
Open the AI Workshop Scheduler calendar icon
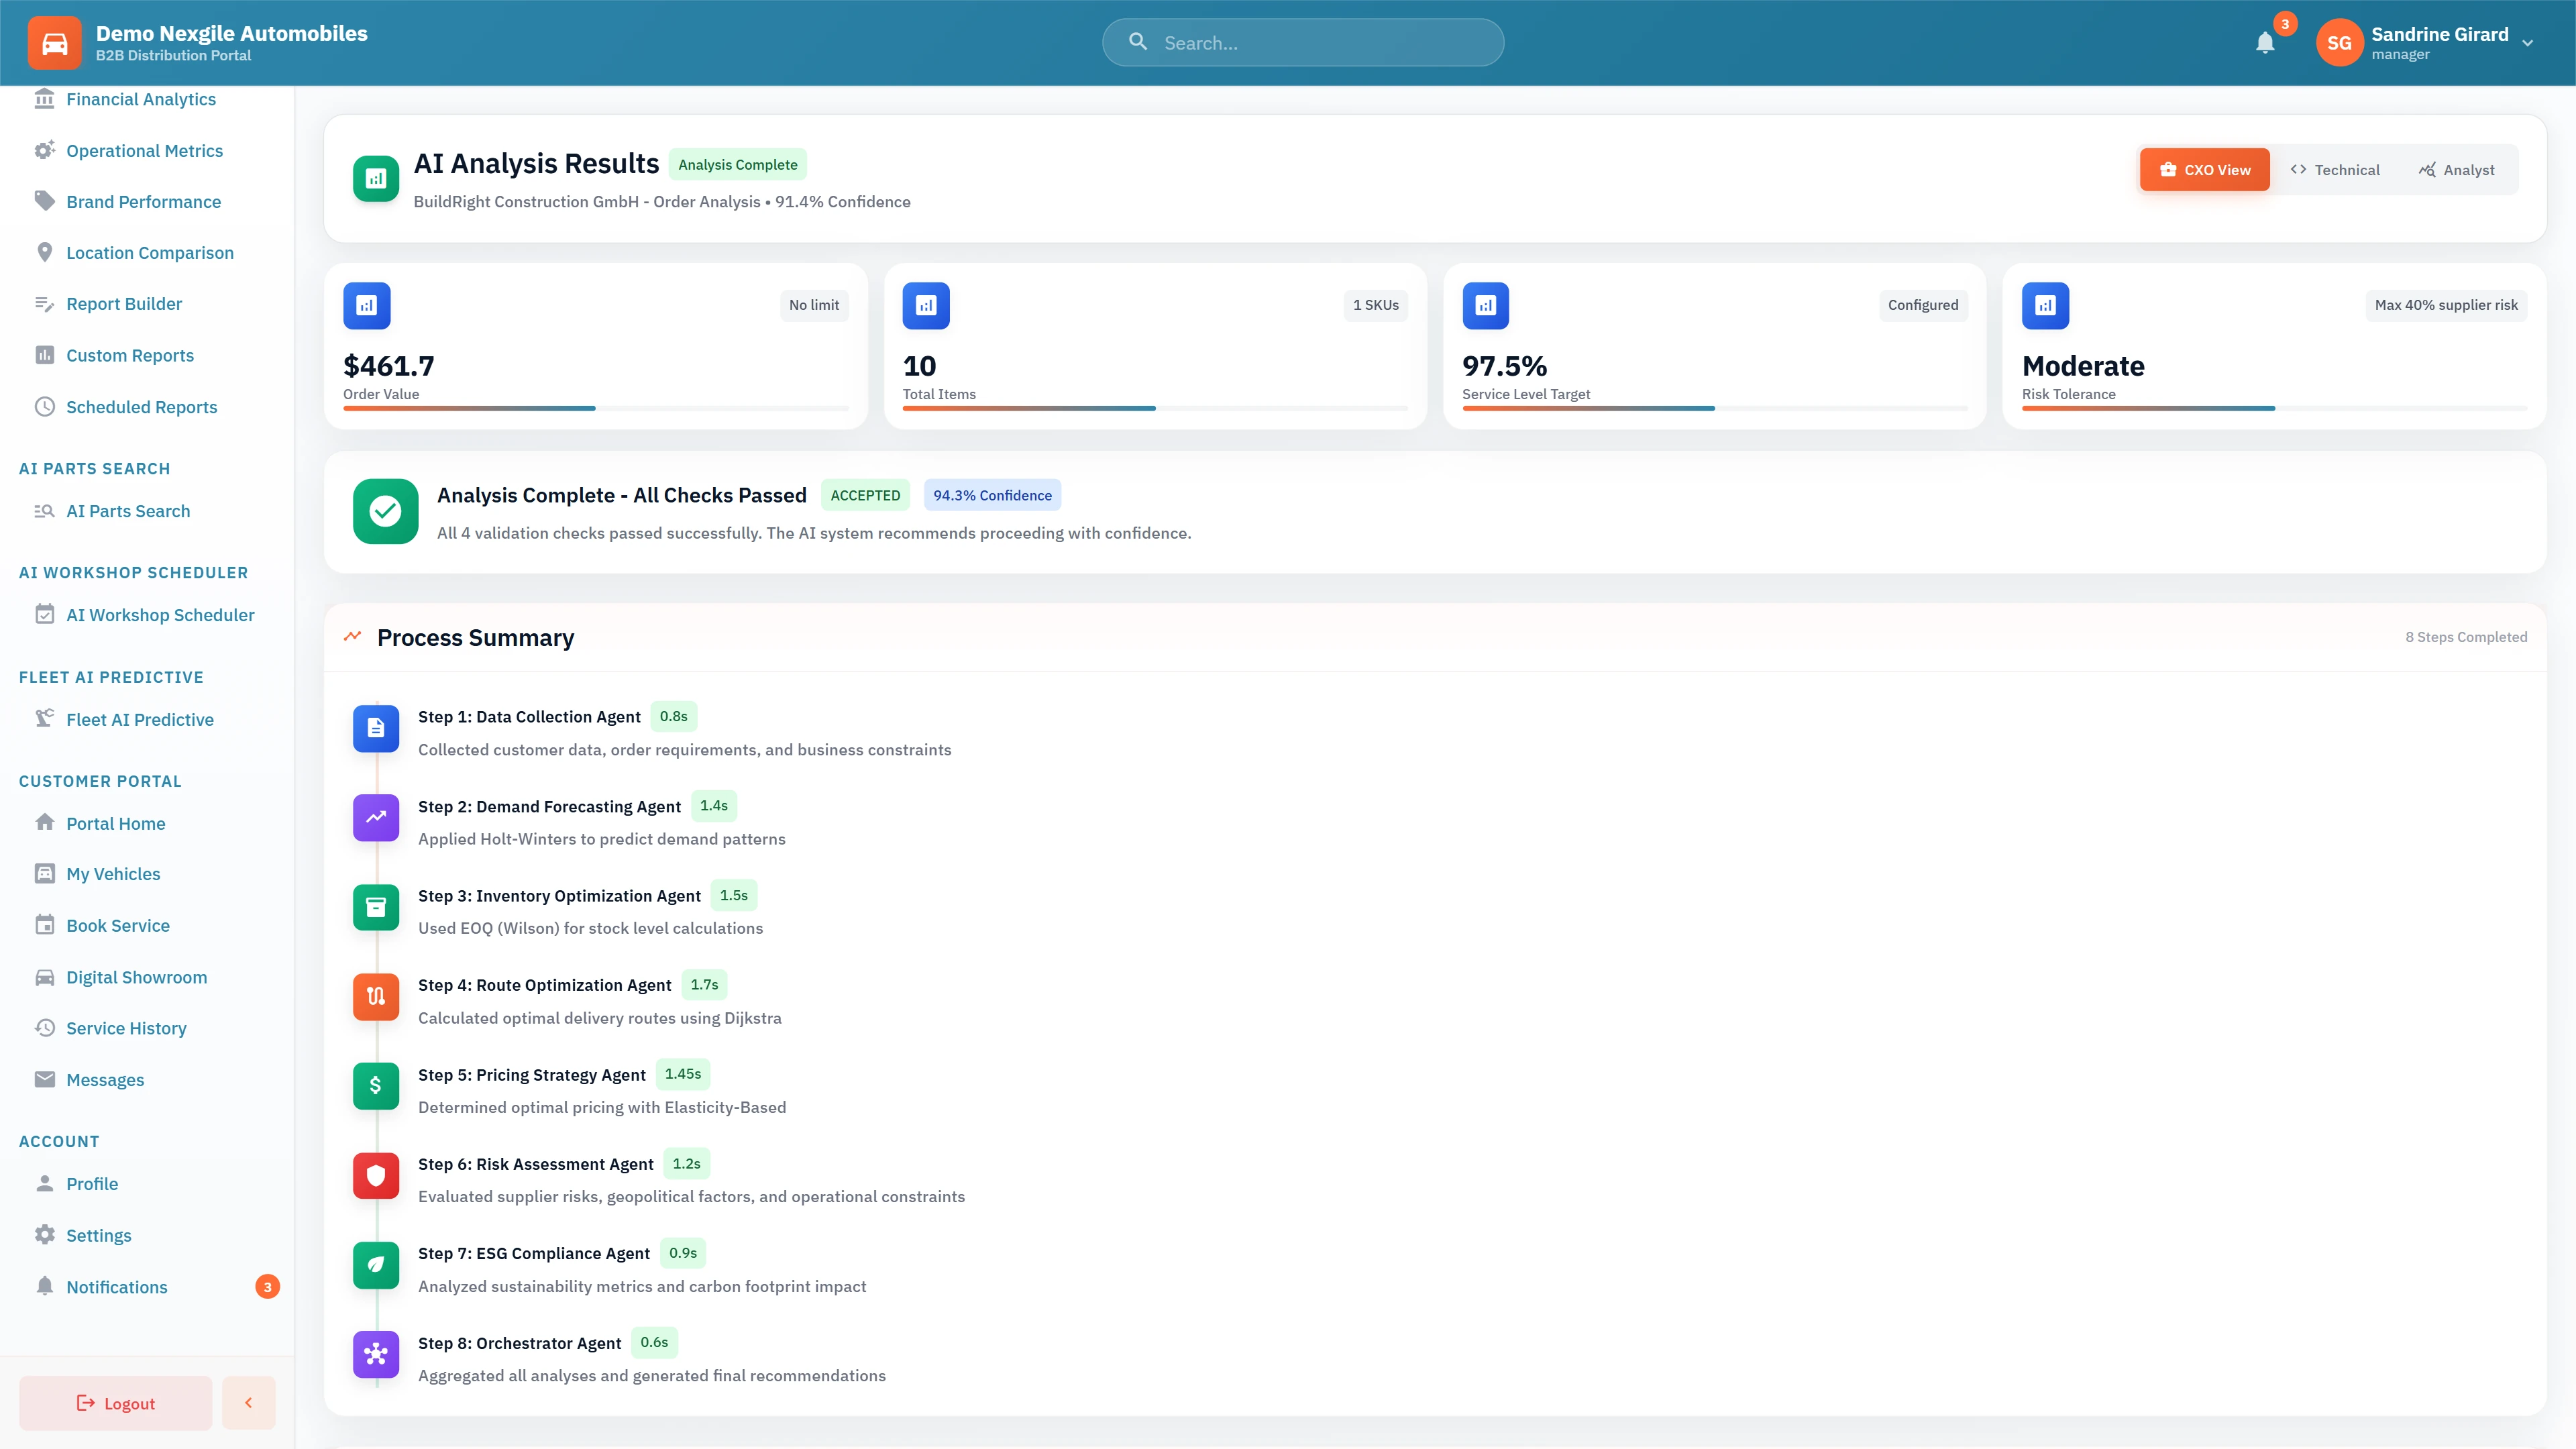(x=45, y=614)
